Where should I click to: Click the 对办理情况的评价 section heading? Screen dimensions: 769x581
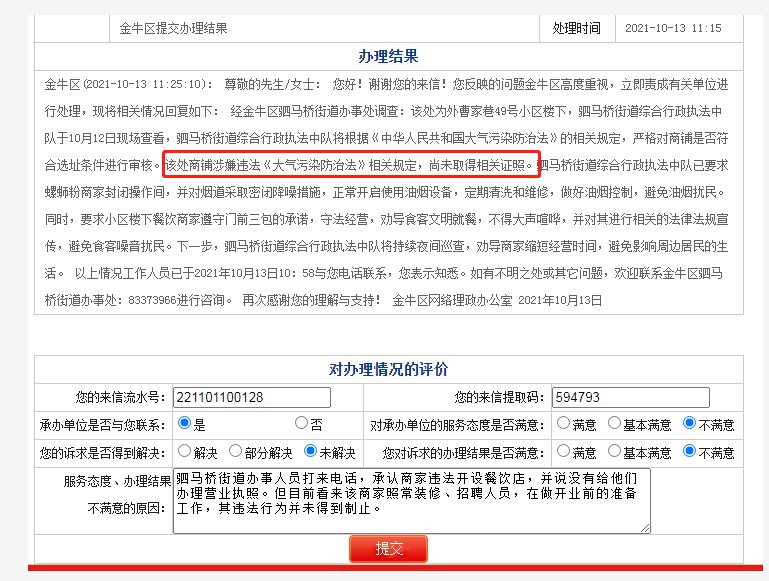(388, 369)
